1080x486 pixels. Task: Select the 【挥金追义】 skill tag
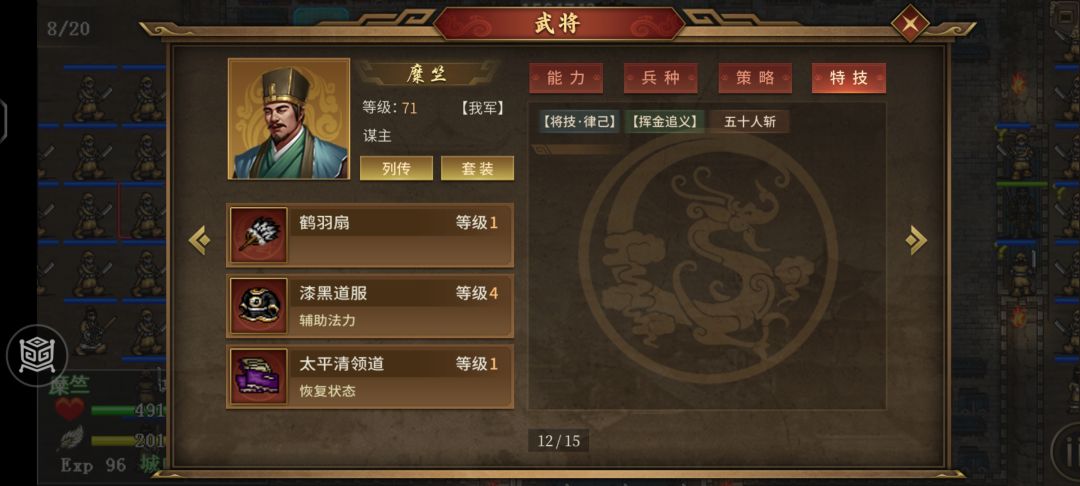pyautogui.click(x=665, y=122)
